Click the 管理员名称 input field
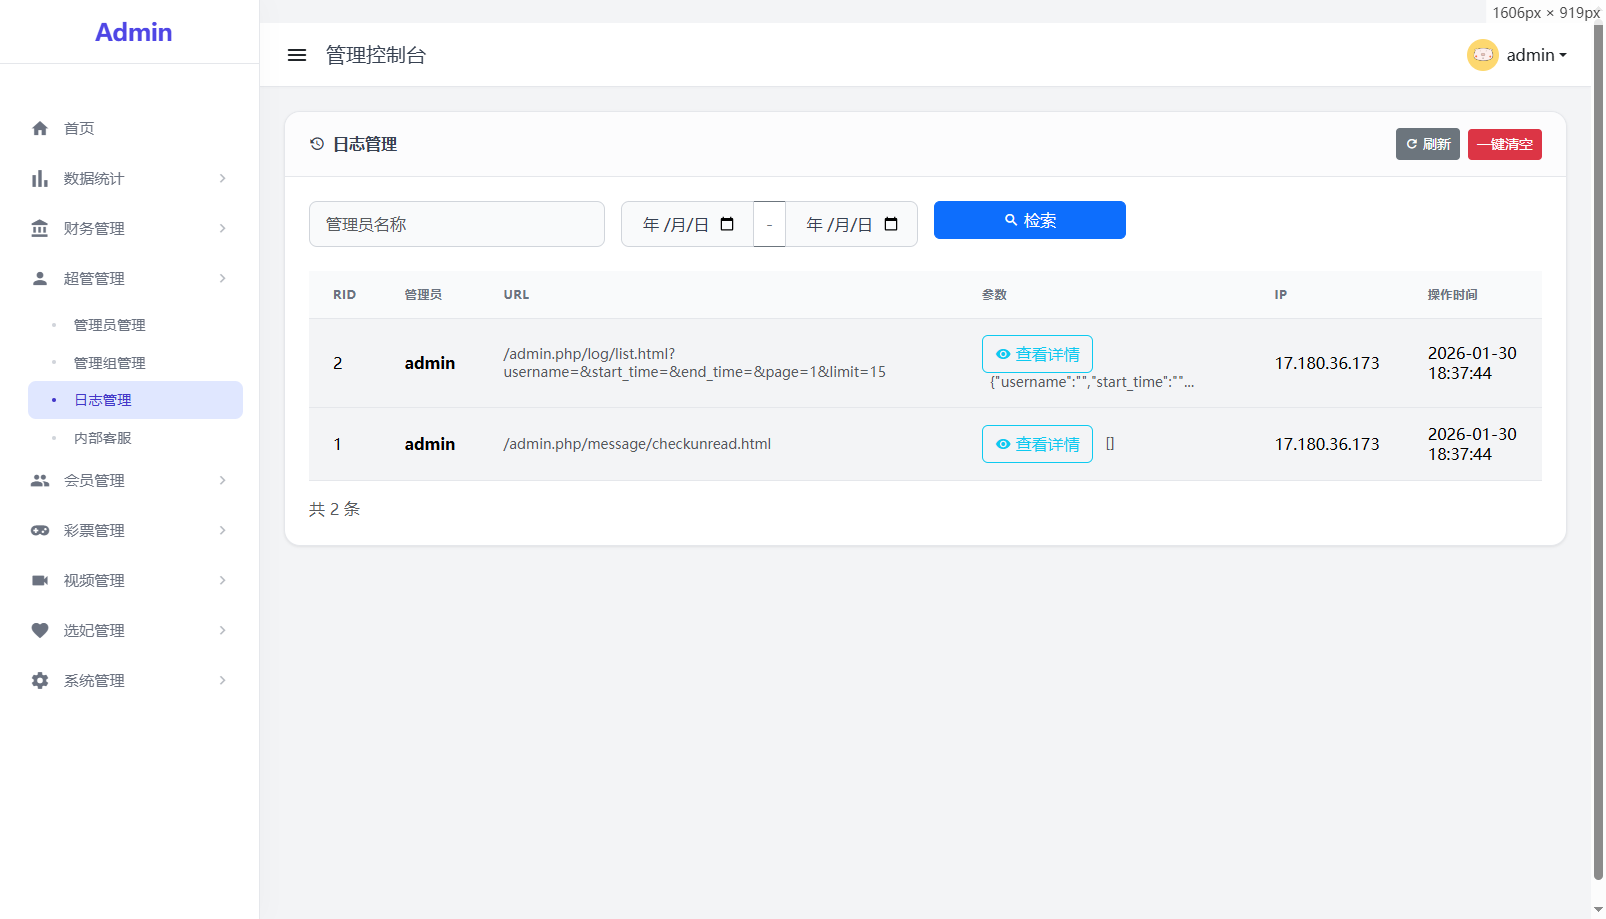Image resolution: width=1606 pixels, height=919 pixels. pyautogui.click(x=457, y=224)
